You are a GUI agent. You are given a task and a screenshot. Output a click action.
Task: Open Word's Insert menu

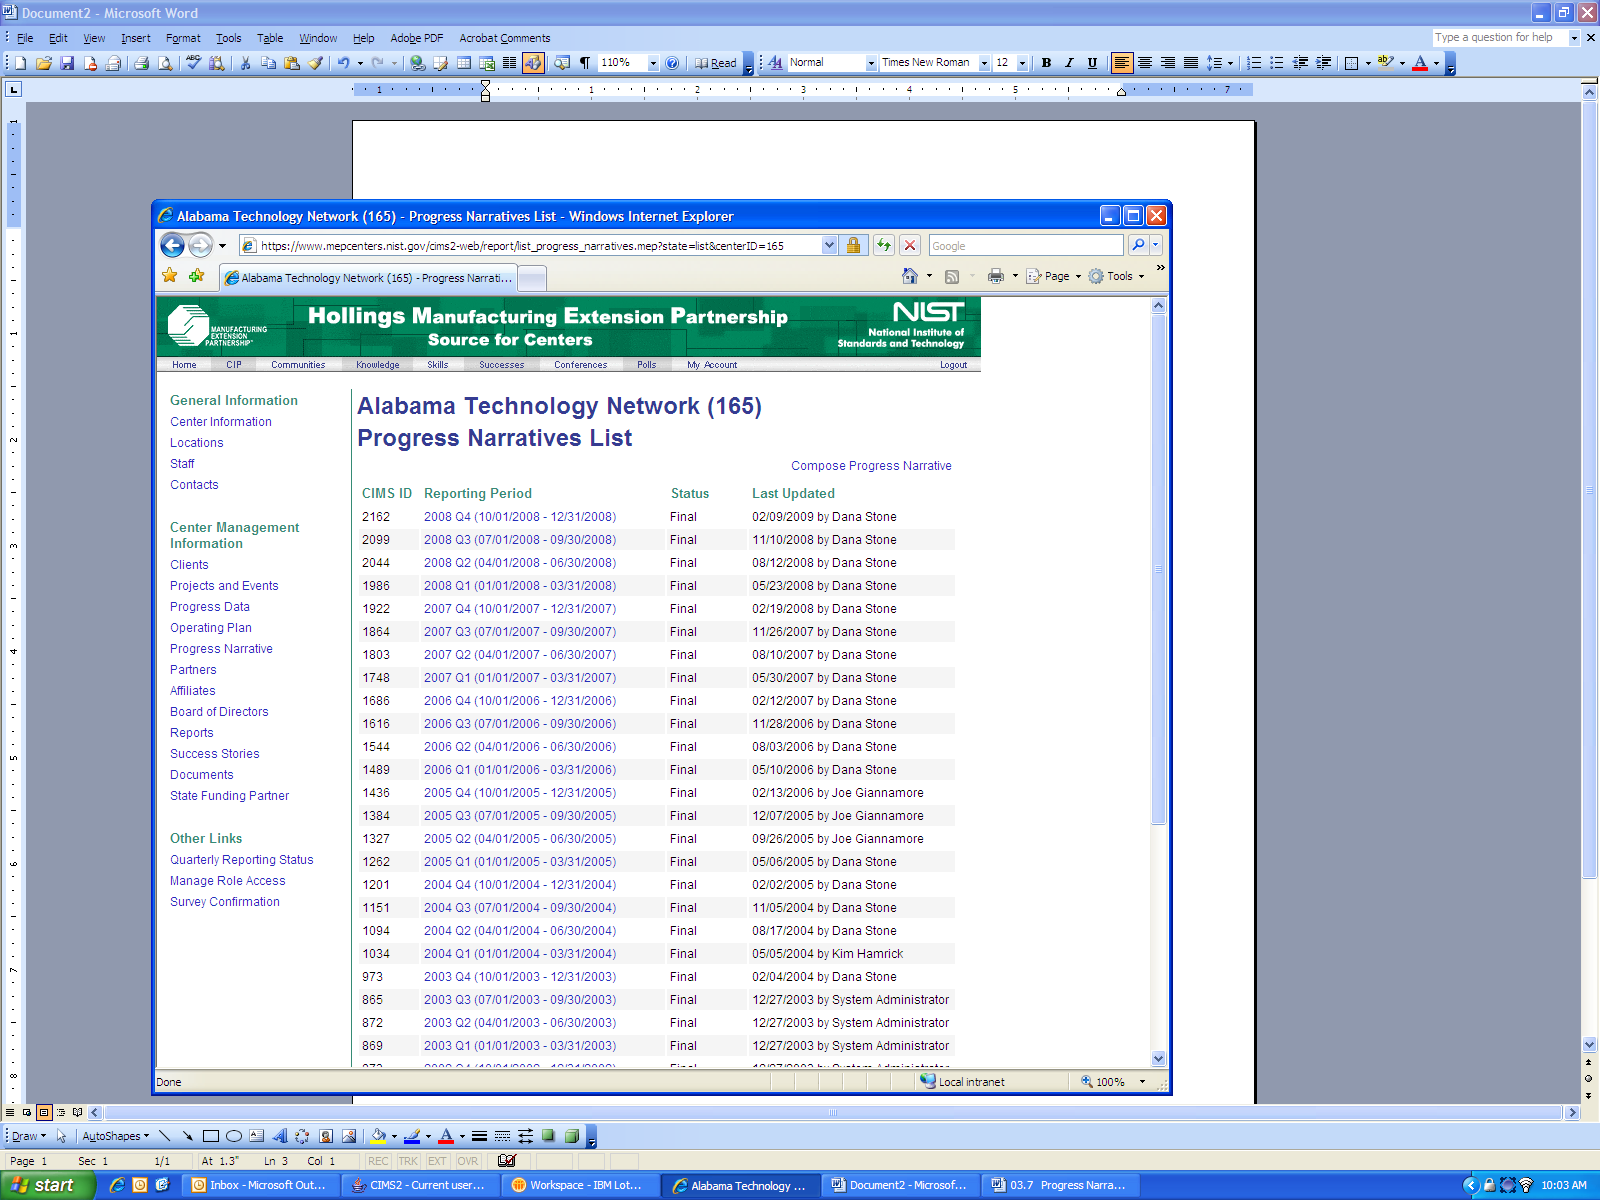136,38
